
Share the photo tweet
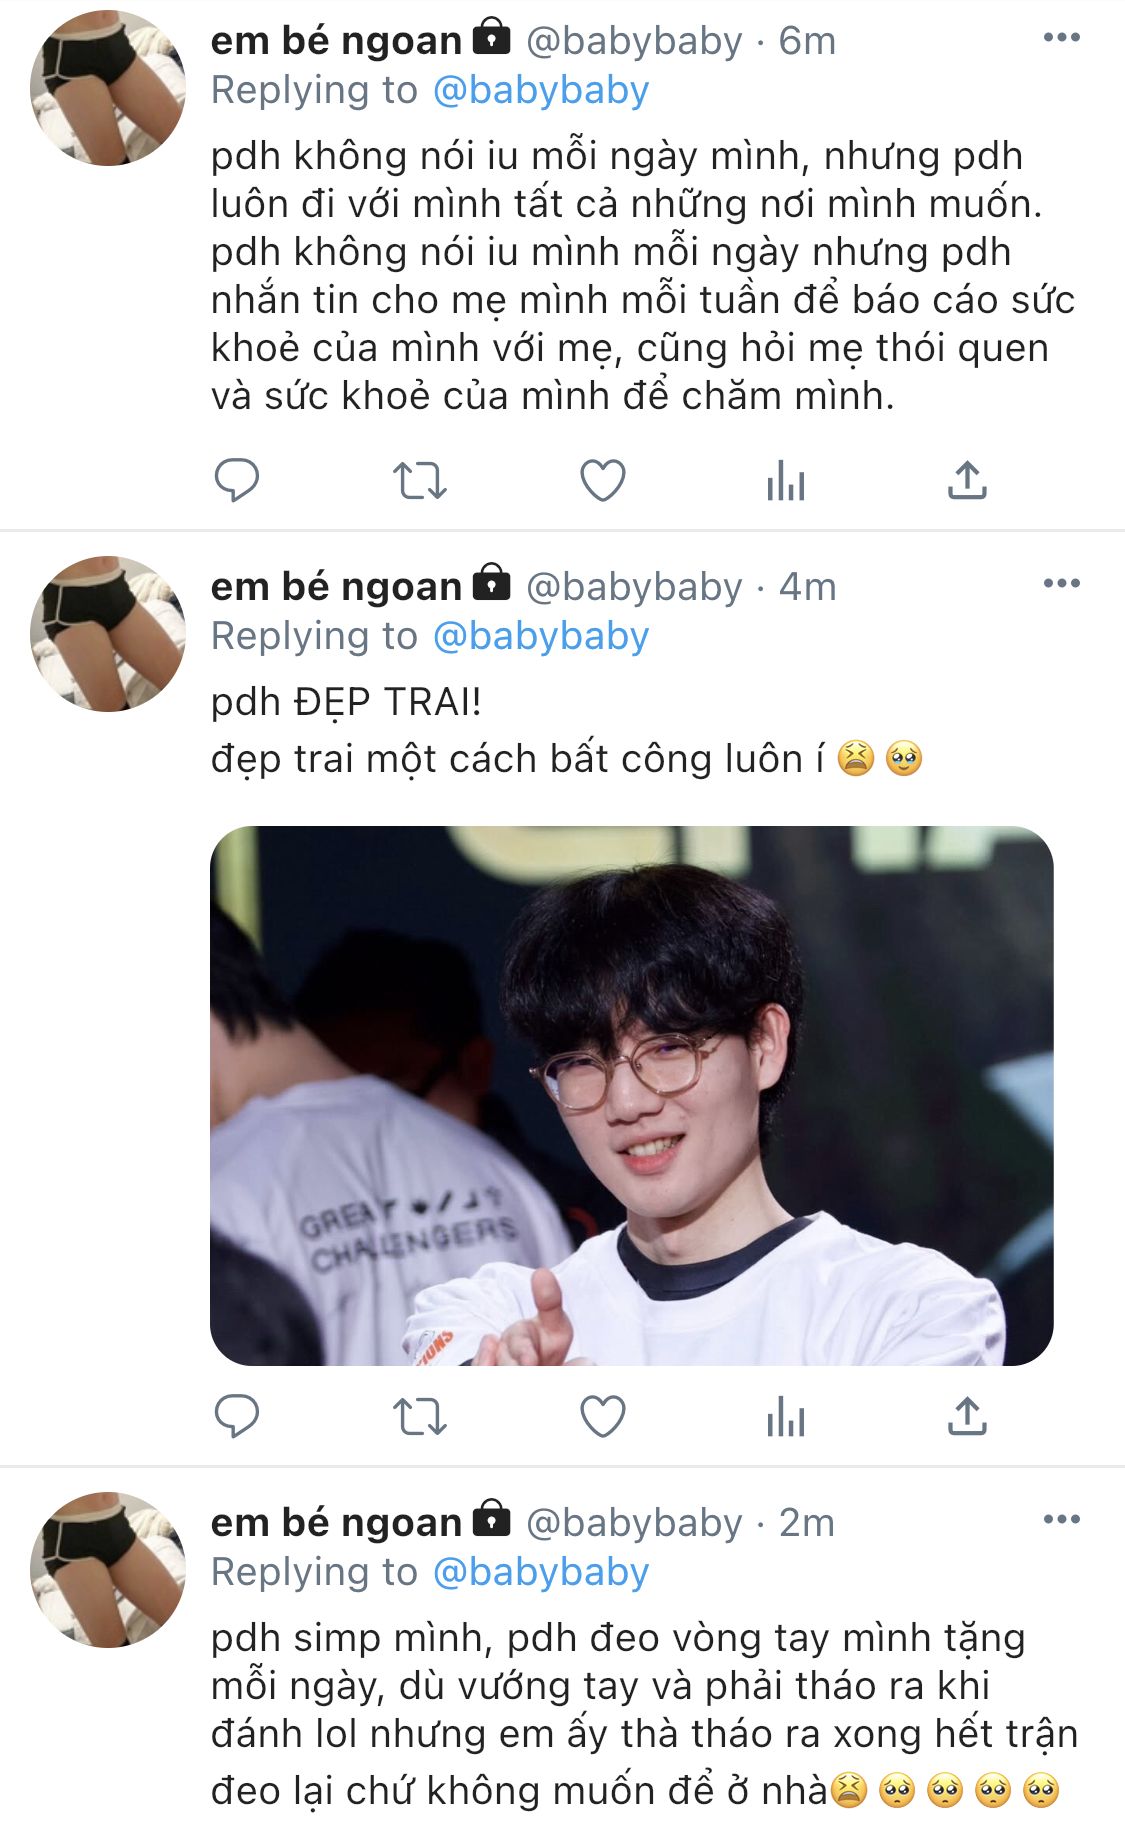pos(967,1416)
